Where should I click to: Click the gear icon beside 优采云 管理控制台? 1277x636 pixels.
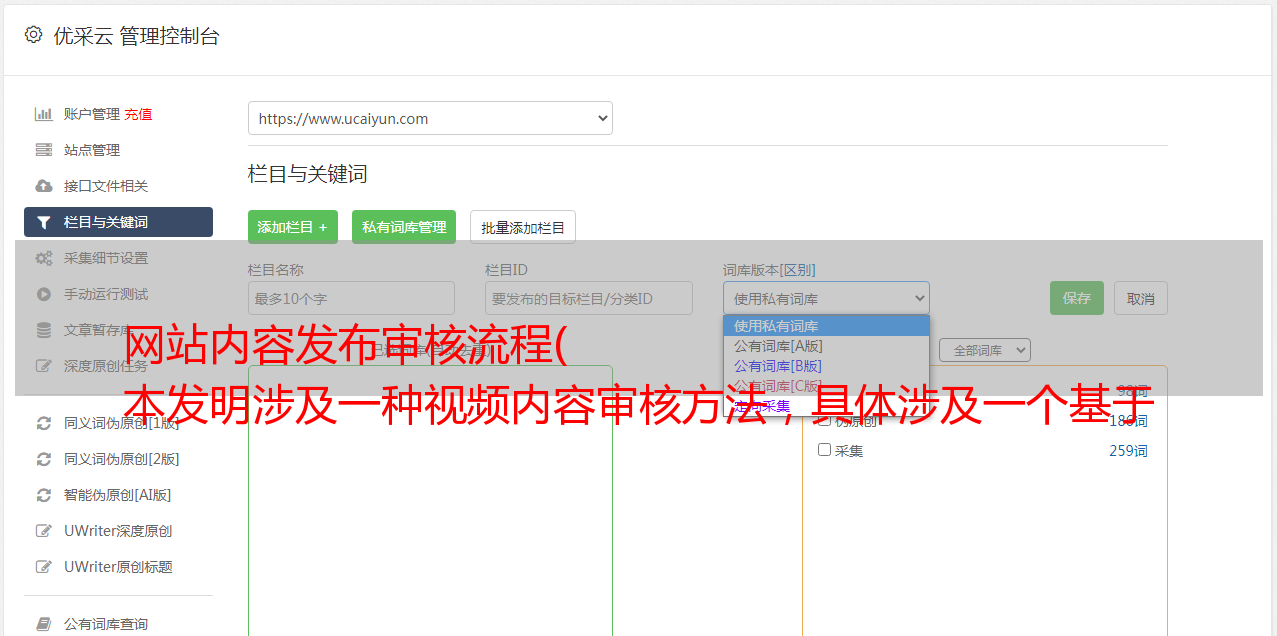tap(33, 35)
